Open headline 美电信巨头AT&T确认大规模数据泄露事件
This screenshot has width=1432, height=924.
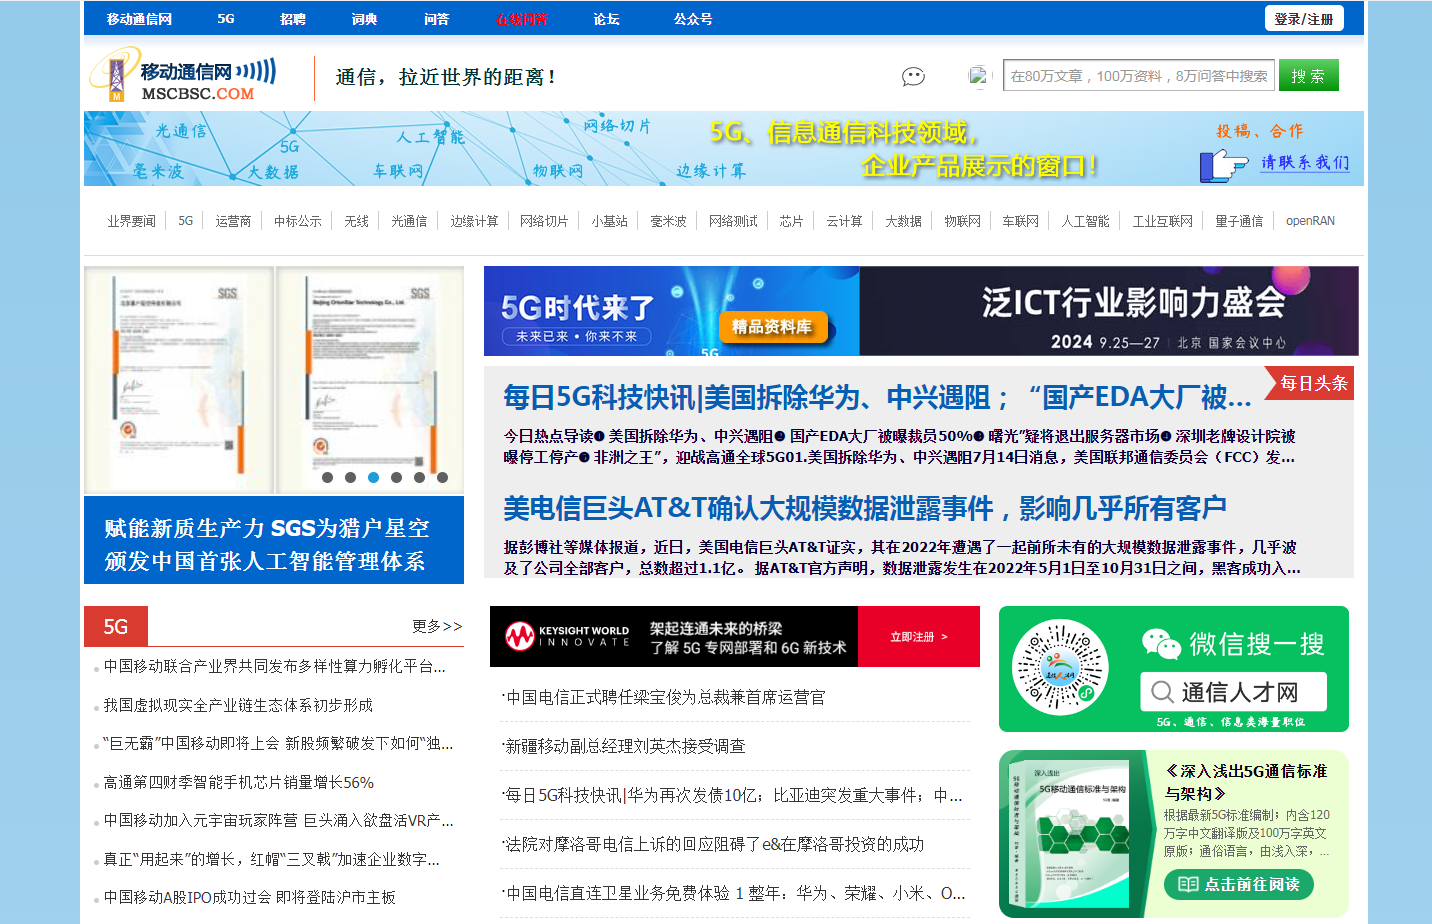click(x=865, y=508)
